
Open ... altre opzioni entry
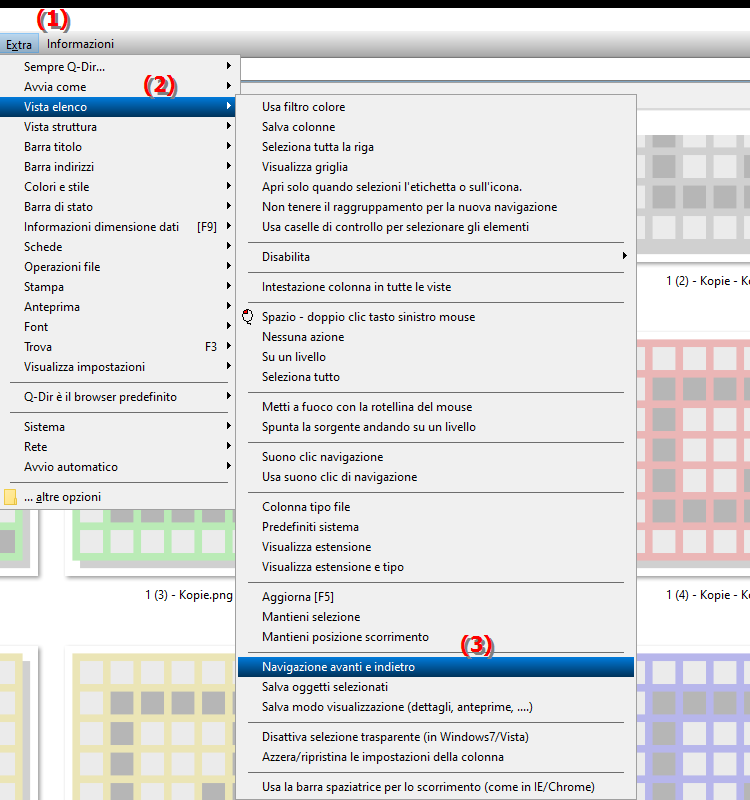click(117, 496)
